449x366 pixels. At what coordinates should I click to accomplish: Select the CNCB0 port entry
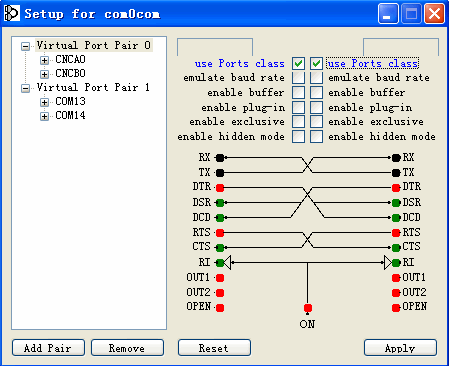(x=70, y=73)
